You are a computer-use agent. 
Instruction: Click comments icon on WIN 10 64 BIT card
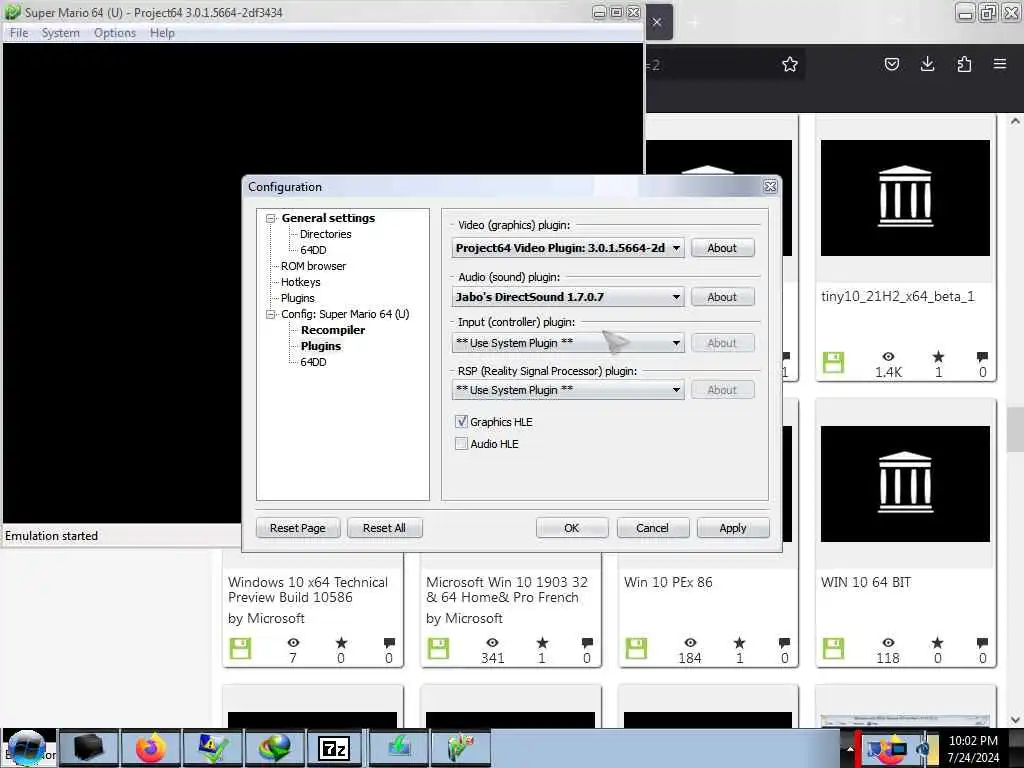pyautogui.click(x=982, y=643)
